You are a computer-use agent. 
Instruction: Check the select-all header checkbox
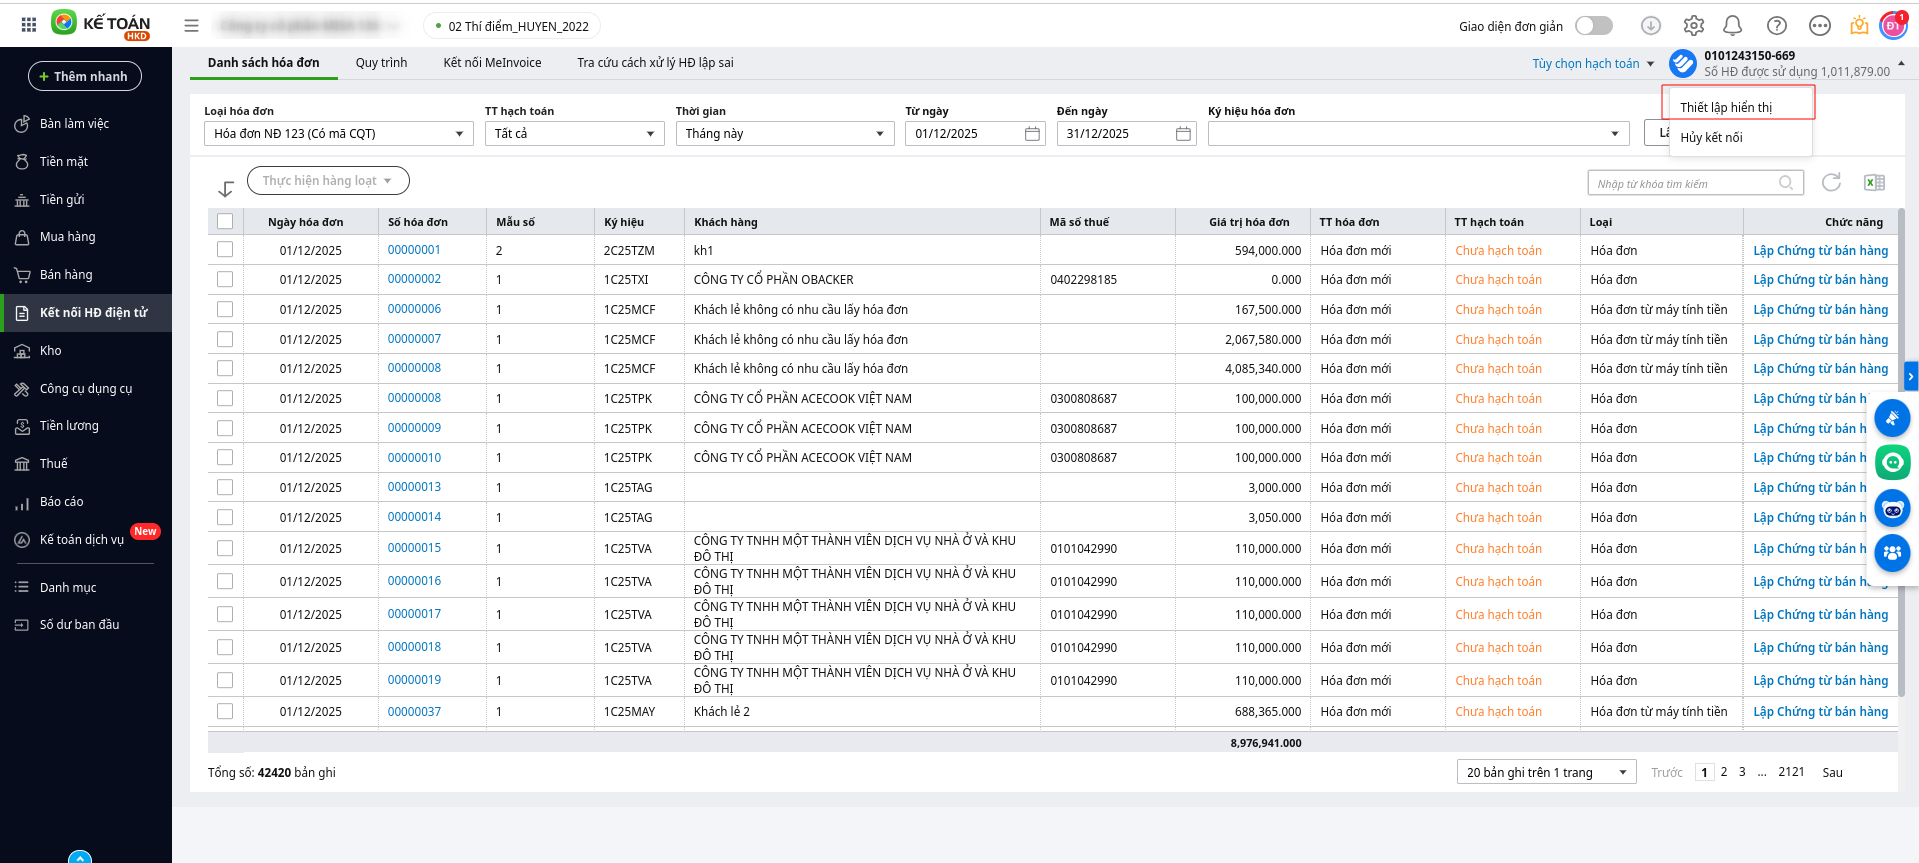225,222
